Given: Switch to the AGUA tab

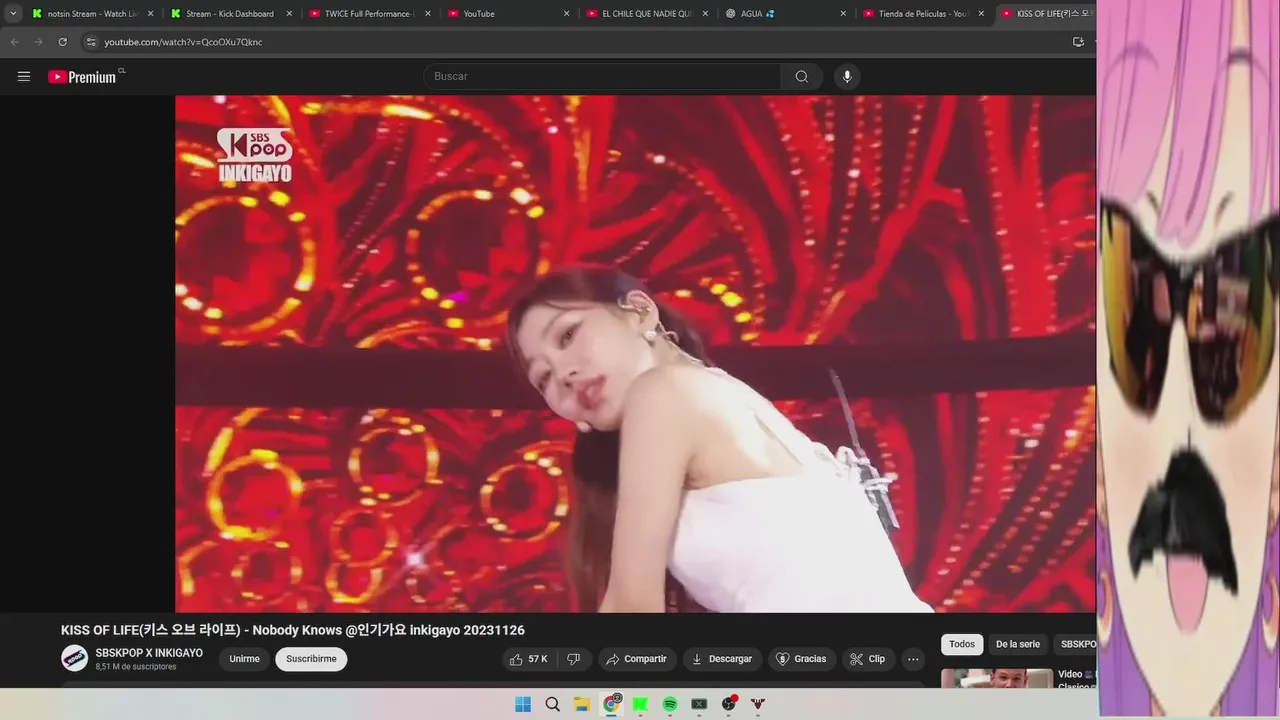Looking at the screenshot, I should [x=785, y=14].
